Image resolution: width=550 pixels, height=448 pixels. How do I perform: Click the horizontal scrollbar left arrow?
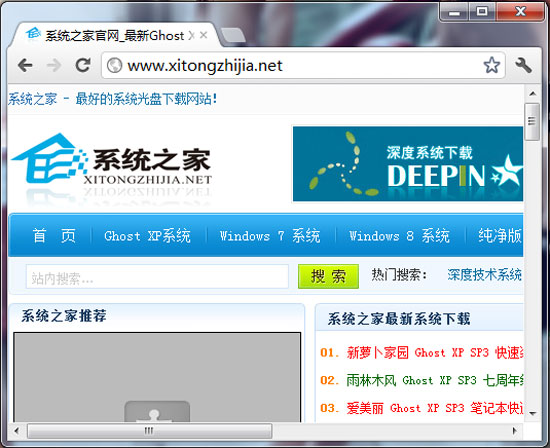point(16,430)
